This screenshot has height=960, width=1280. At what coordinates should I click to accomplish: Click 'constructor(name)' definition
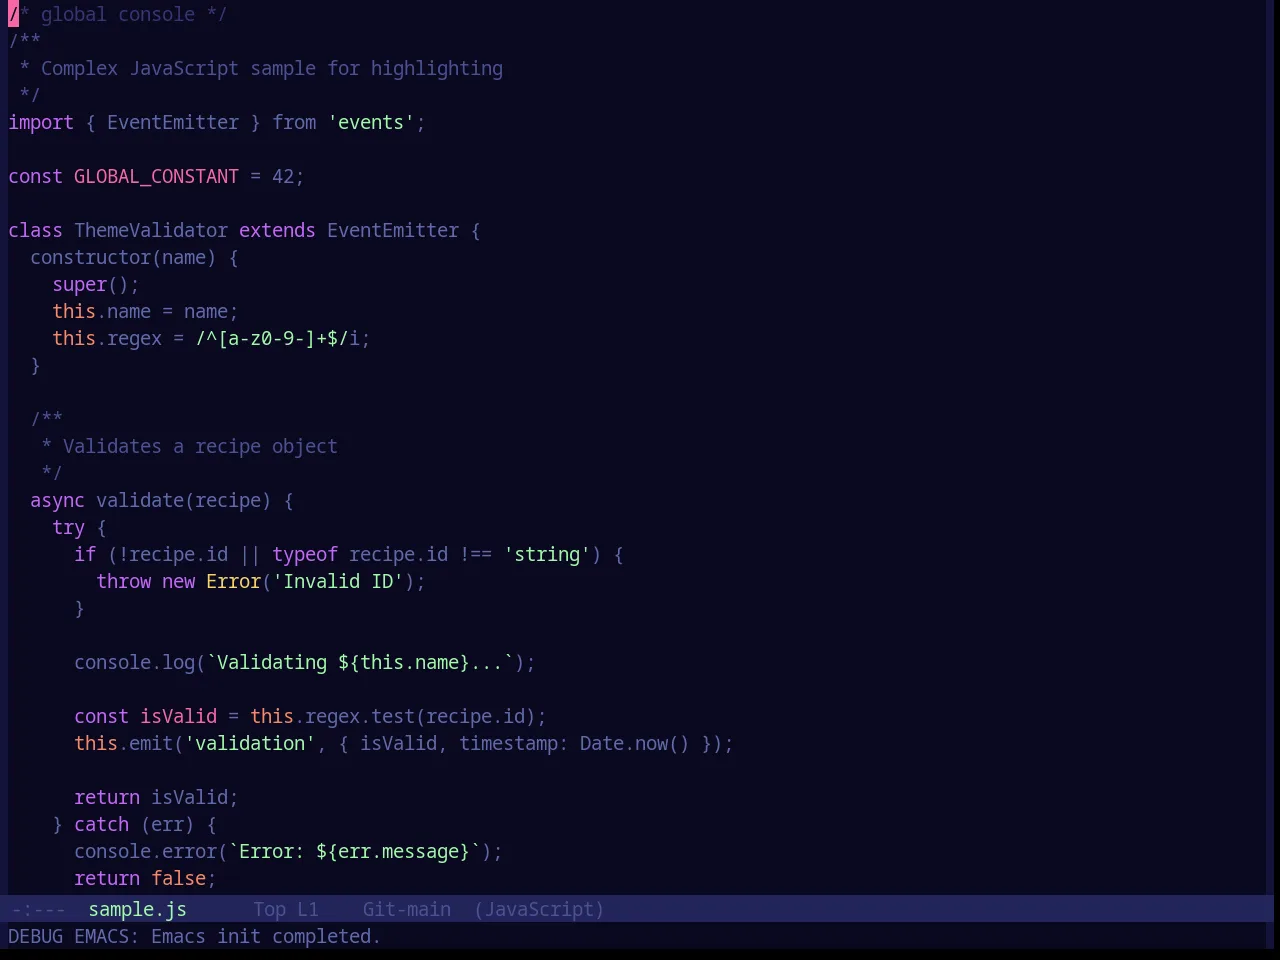click(123, 257)
